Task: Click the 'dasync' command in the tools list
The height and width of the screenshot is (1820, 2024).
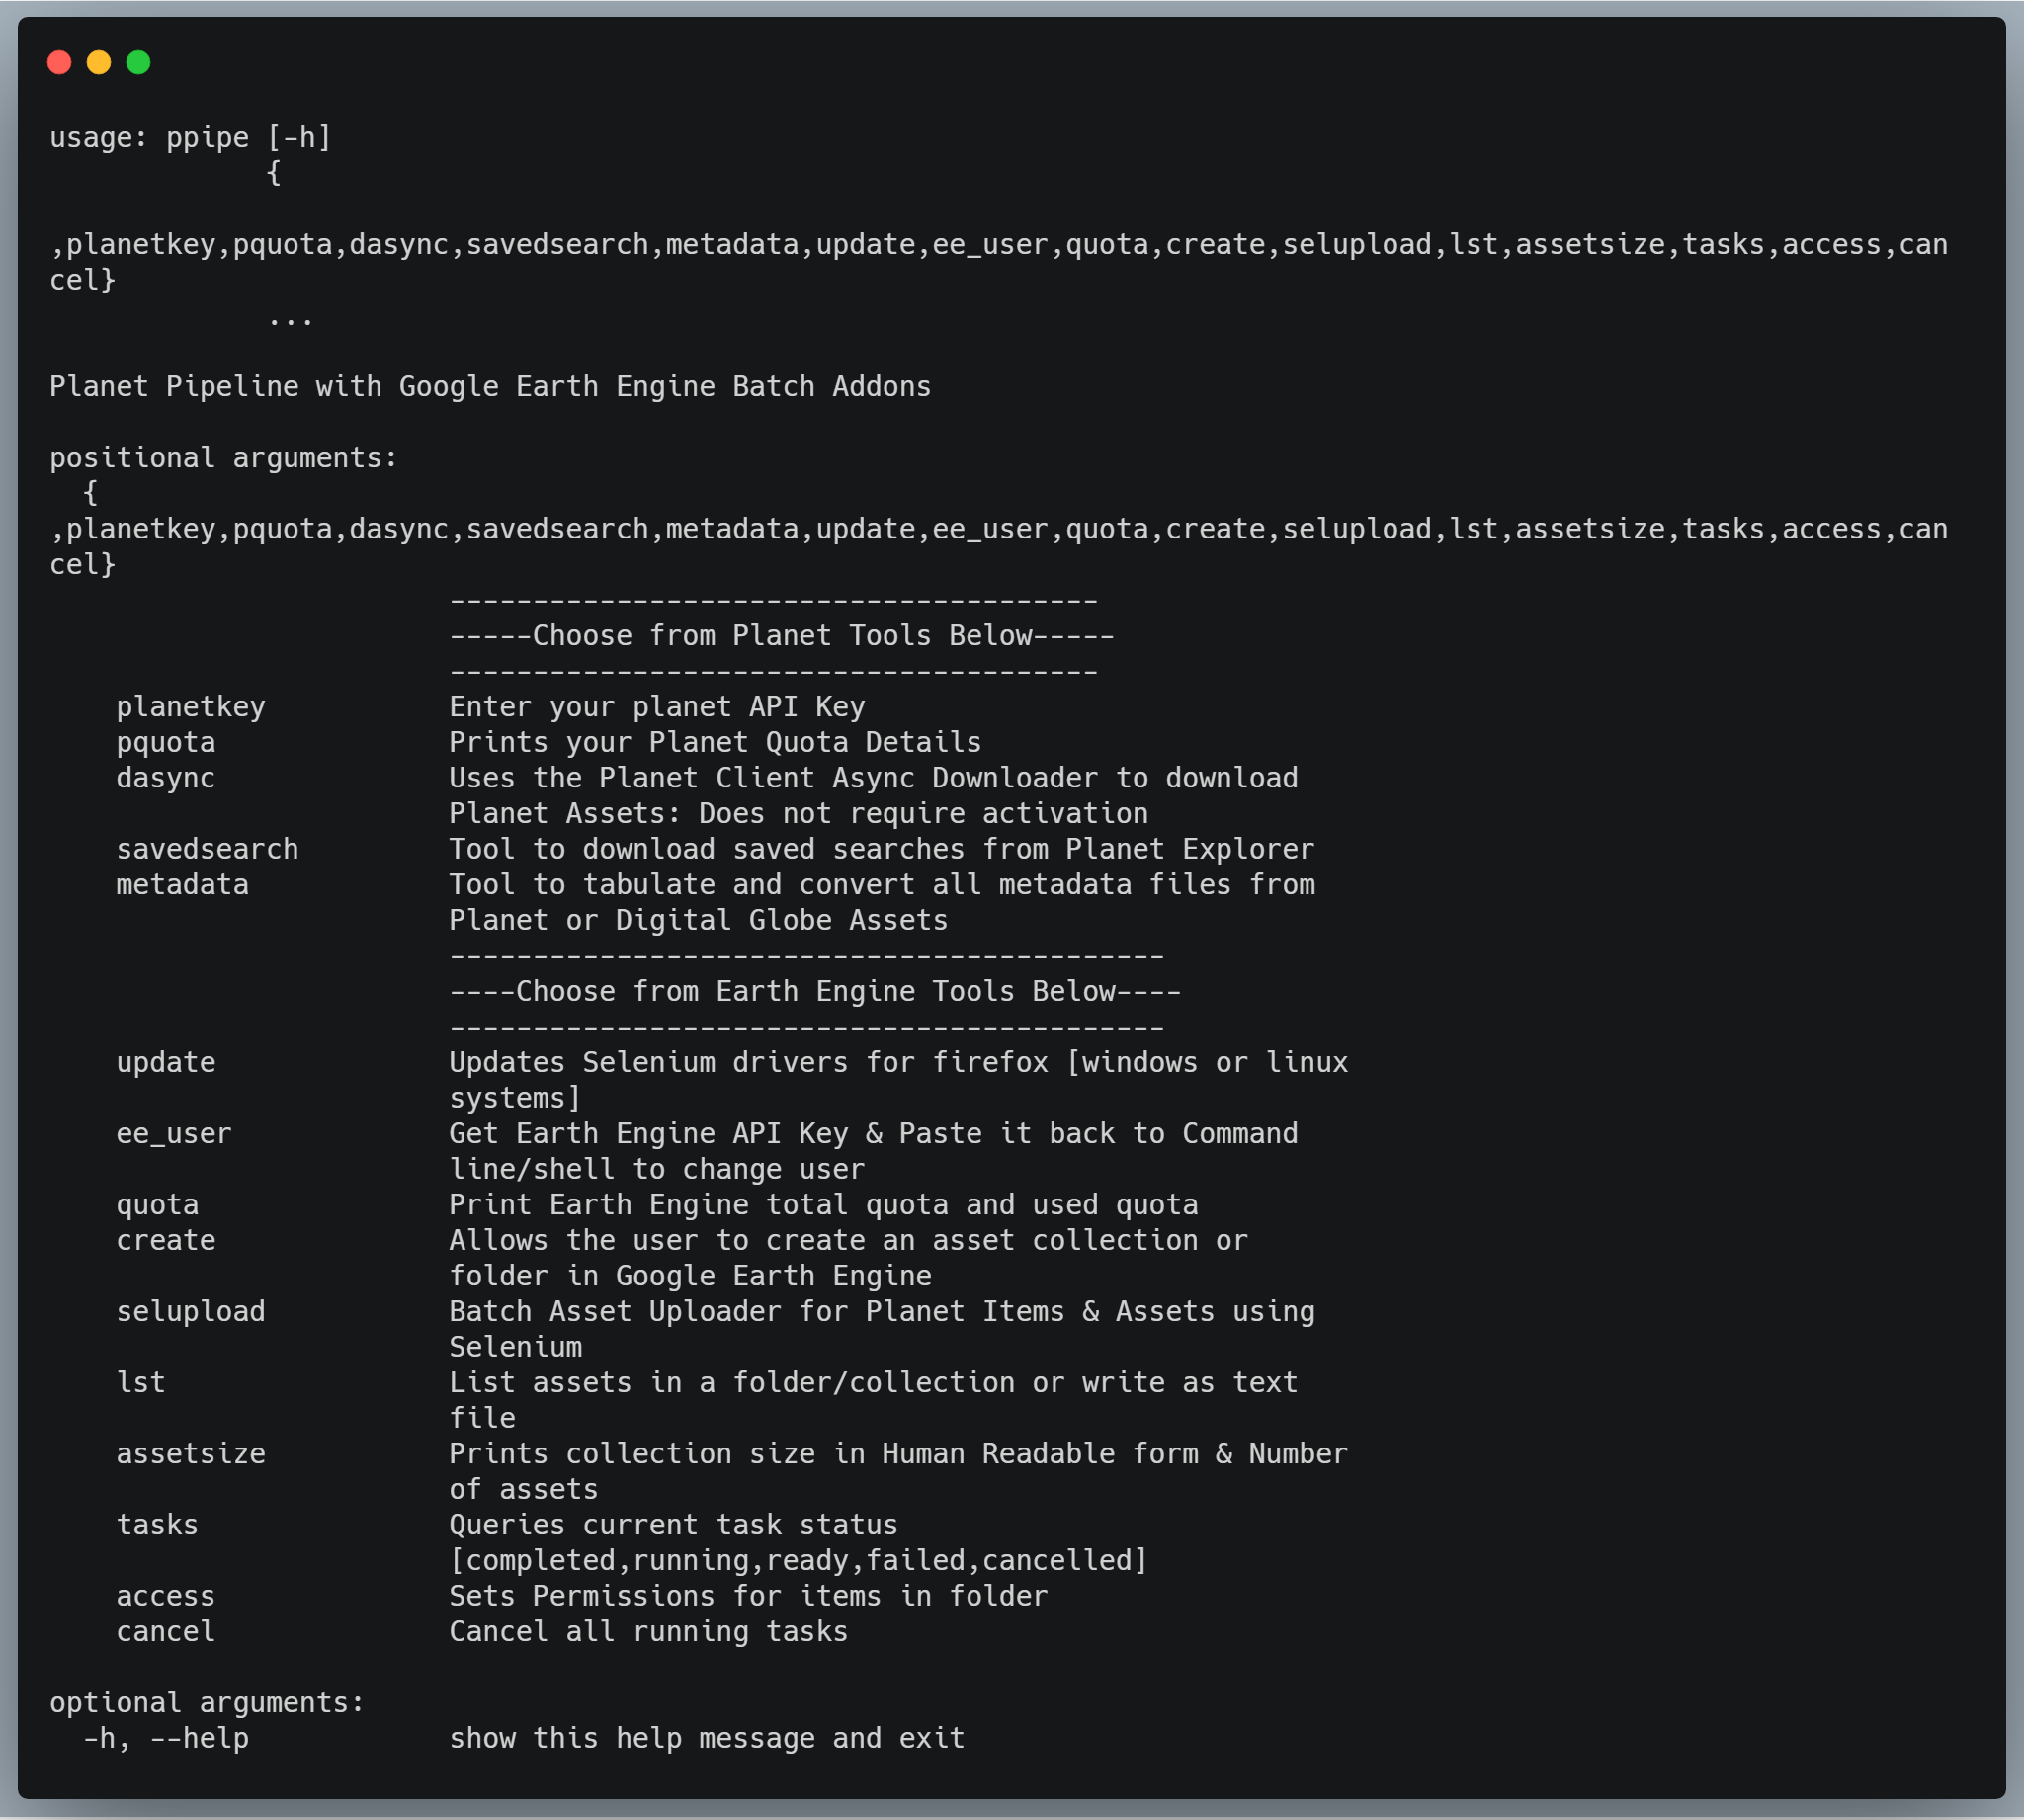Action: 165,778
